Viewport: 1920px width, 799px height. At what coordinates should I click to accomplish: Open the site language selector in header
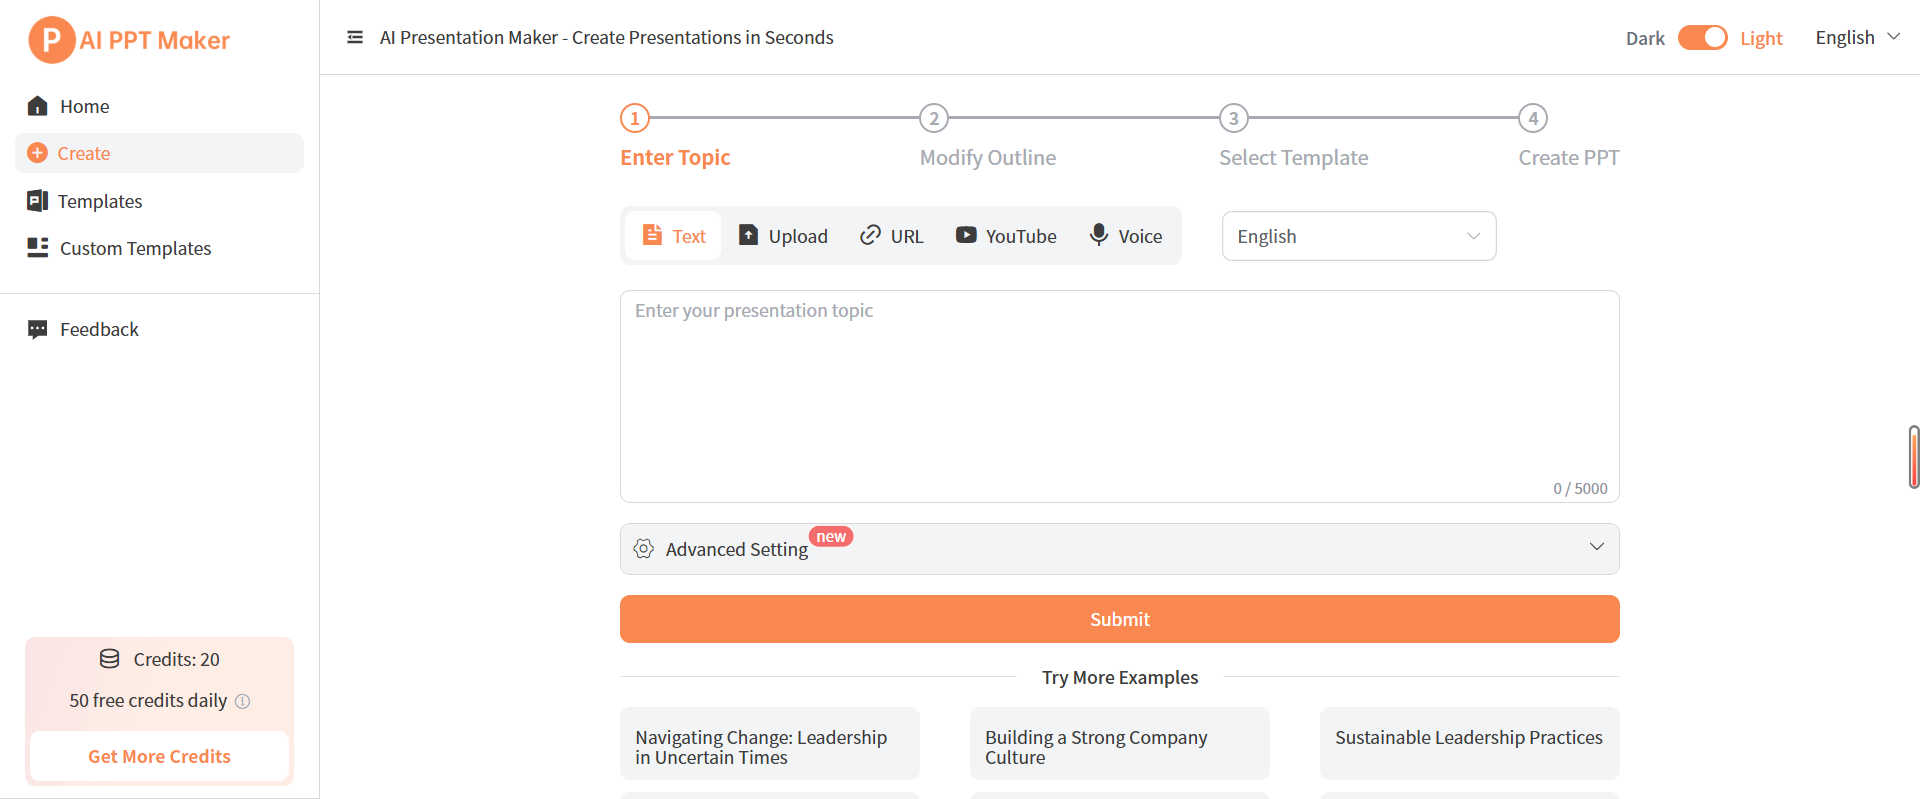coord(1857,38)
